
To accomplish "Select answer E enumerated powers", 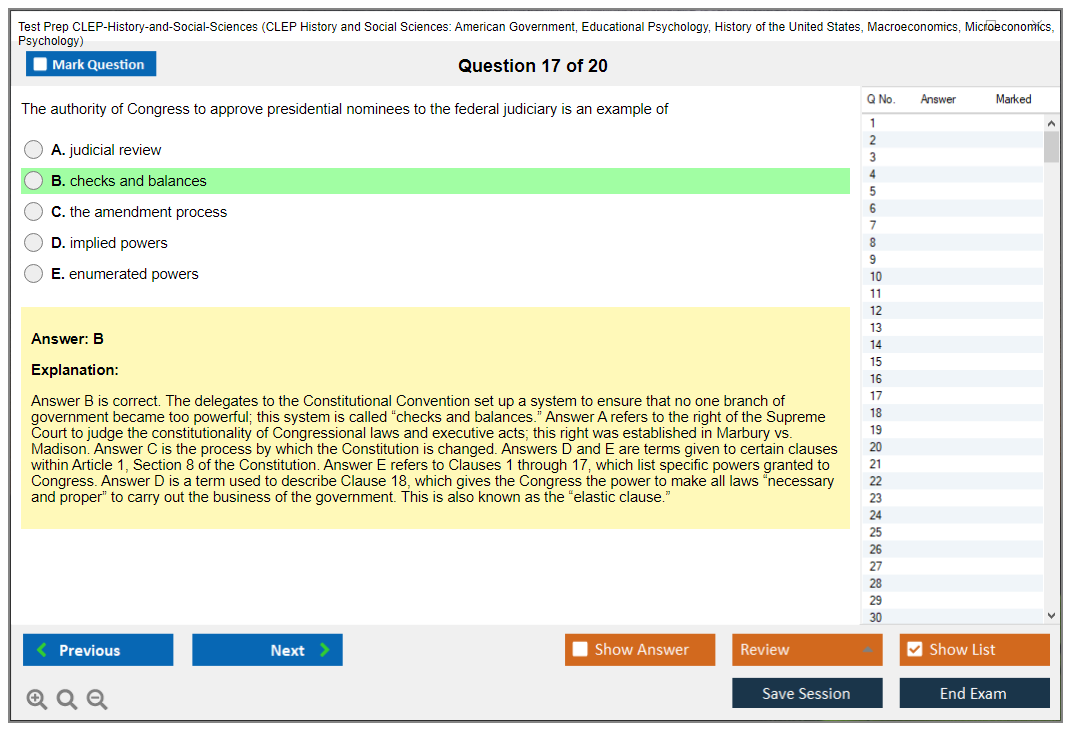I will pyautogui.click(x=34, y=274).
